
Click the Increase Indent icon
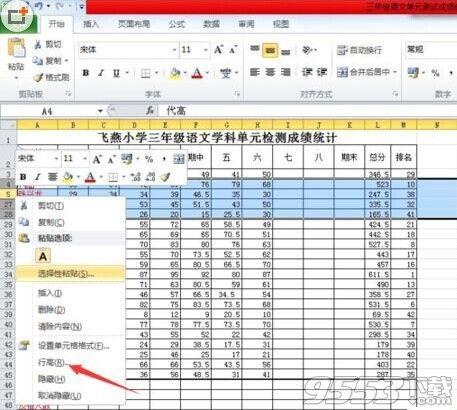pos(322,72)
